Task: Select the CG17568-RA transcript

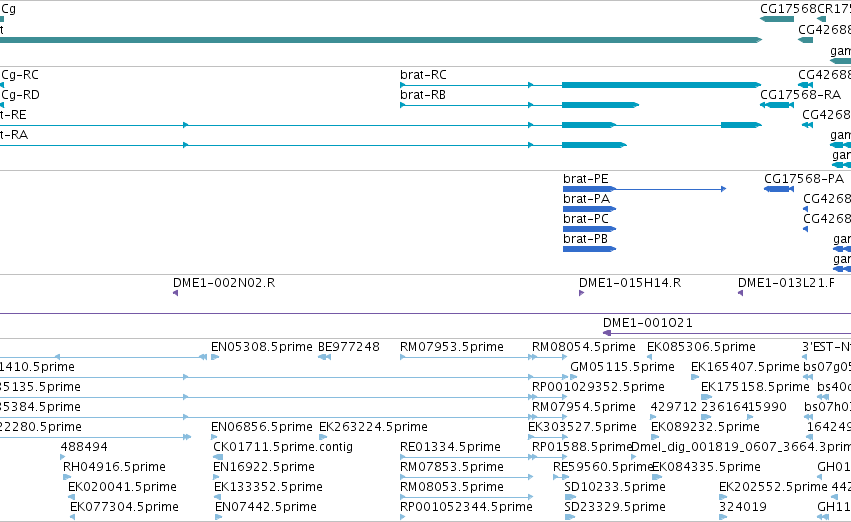Action: click(x=777, y=105)
